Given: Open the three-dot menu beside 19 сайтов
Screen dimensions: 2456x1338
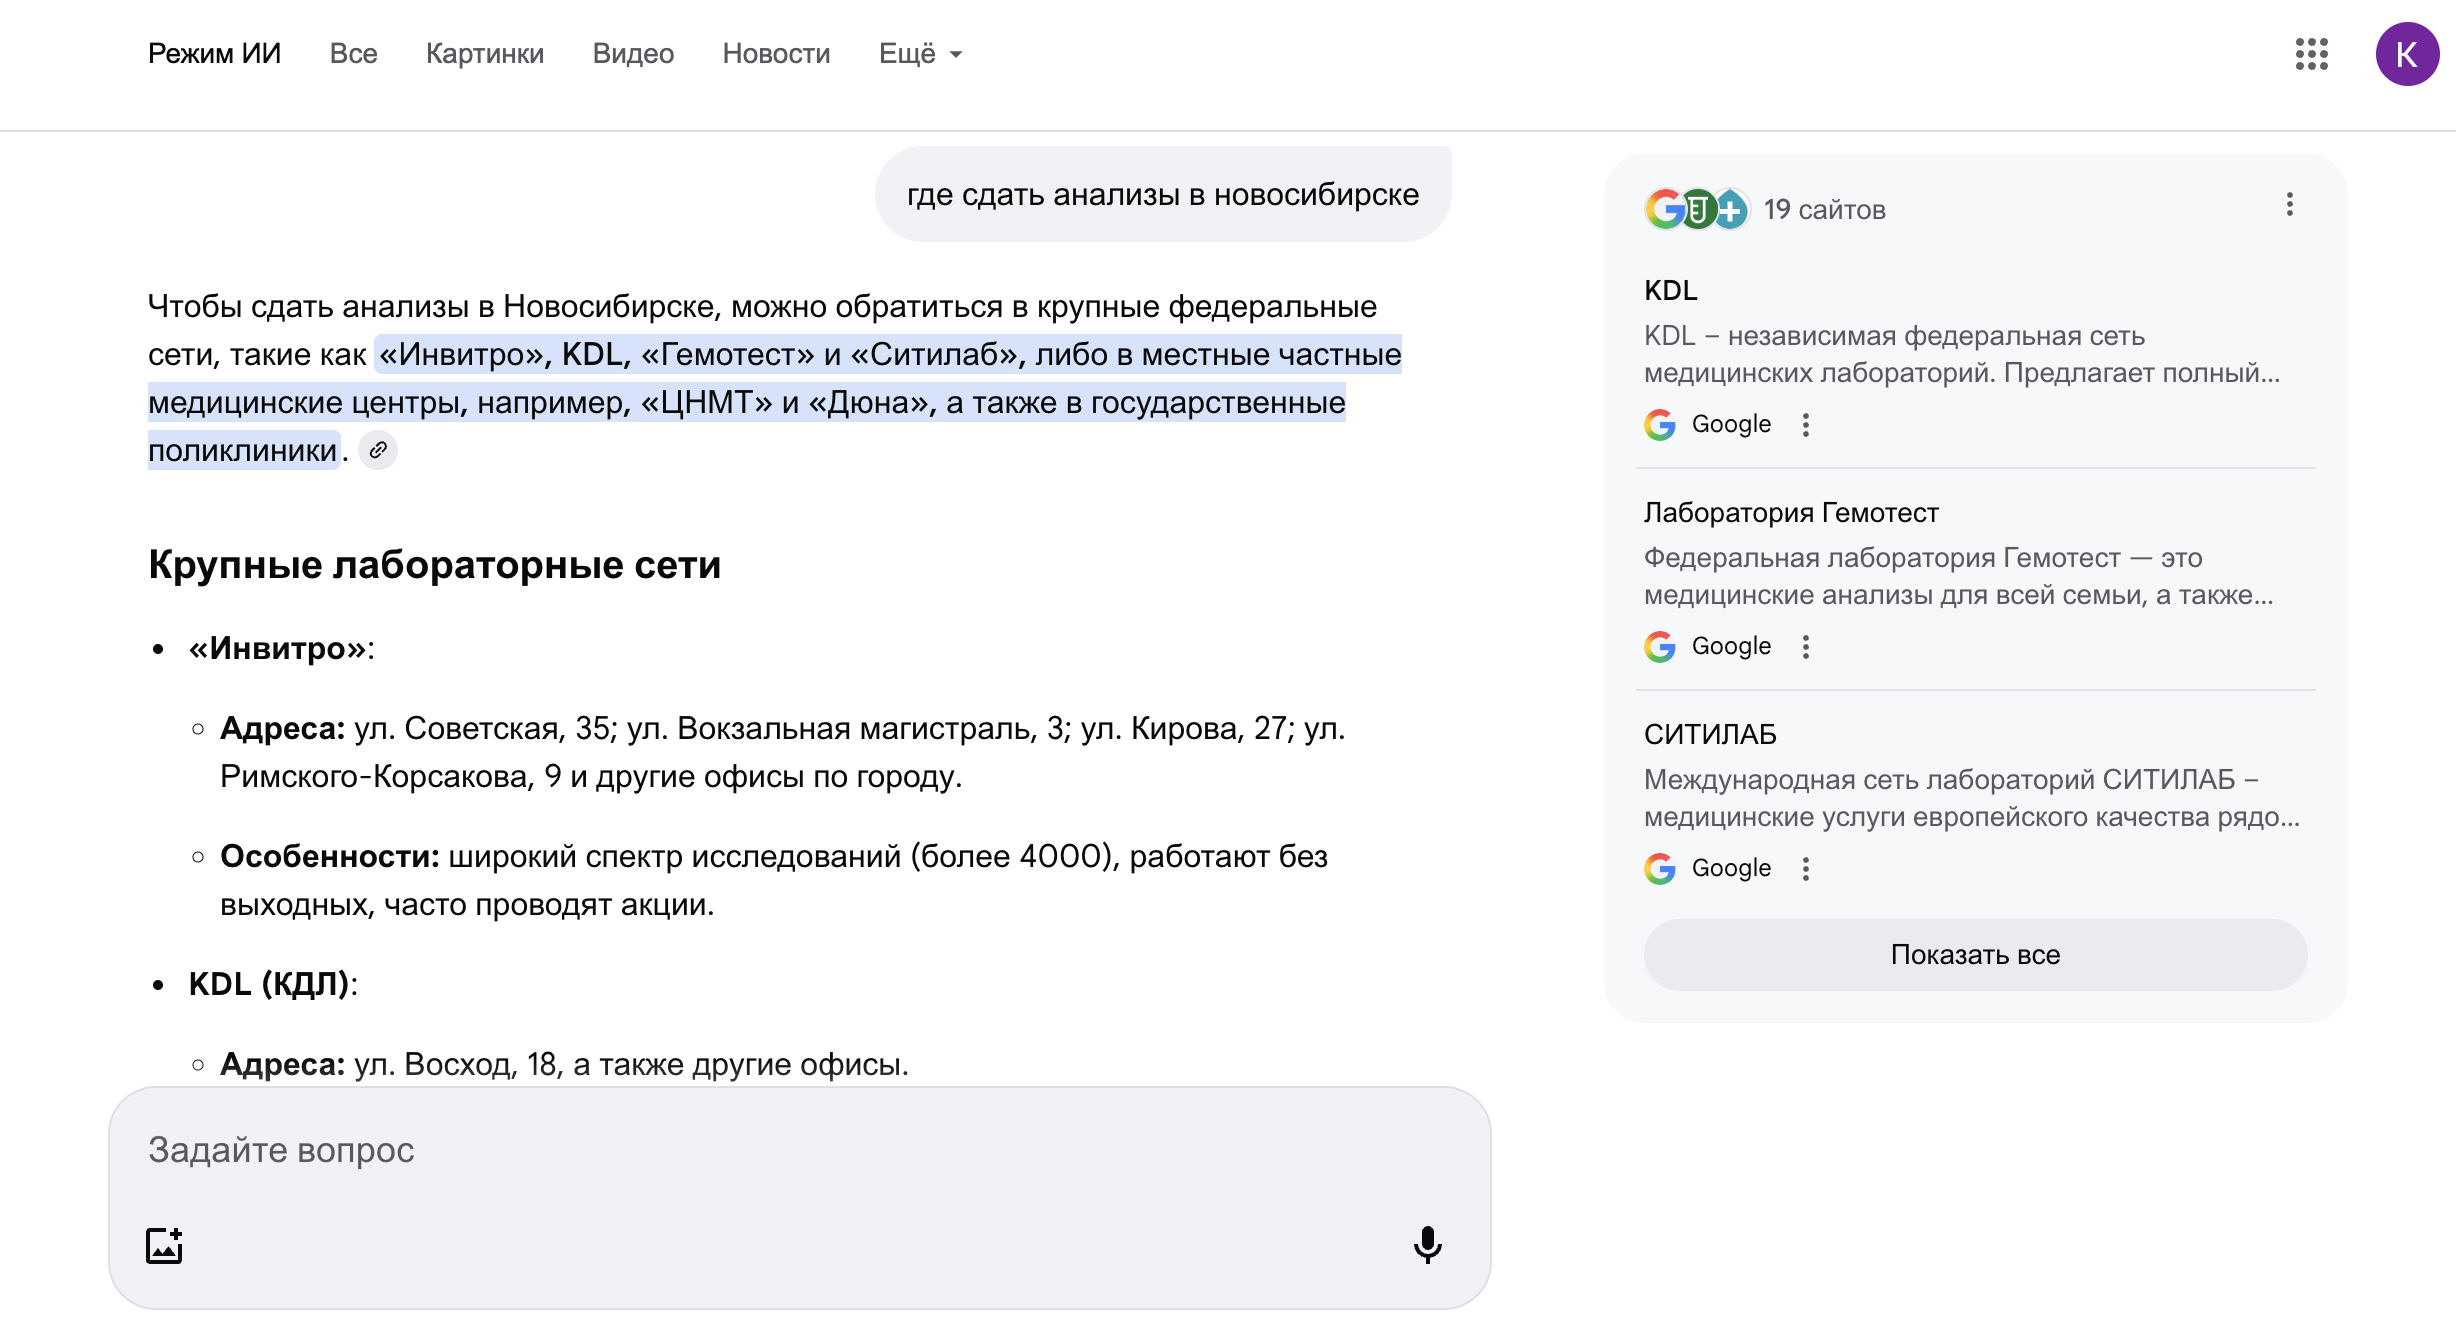Looking at the screenshot, I should (2289, 205).
